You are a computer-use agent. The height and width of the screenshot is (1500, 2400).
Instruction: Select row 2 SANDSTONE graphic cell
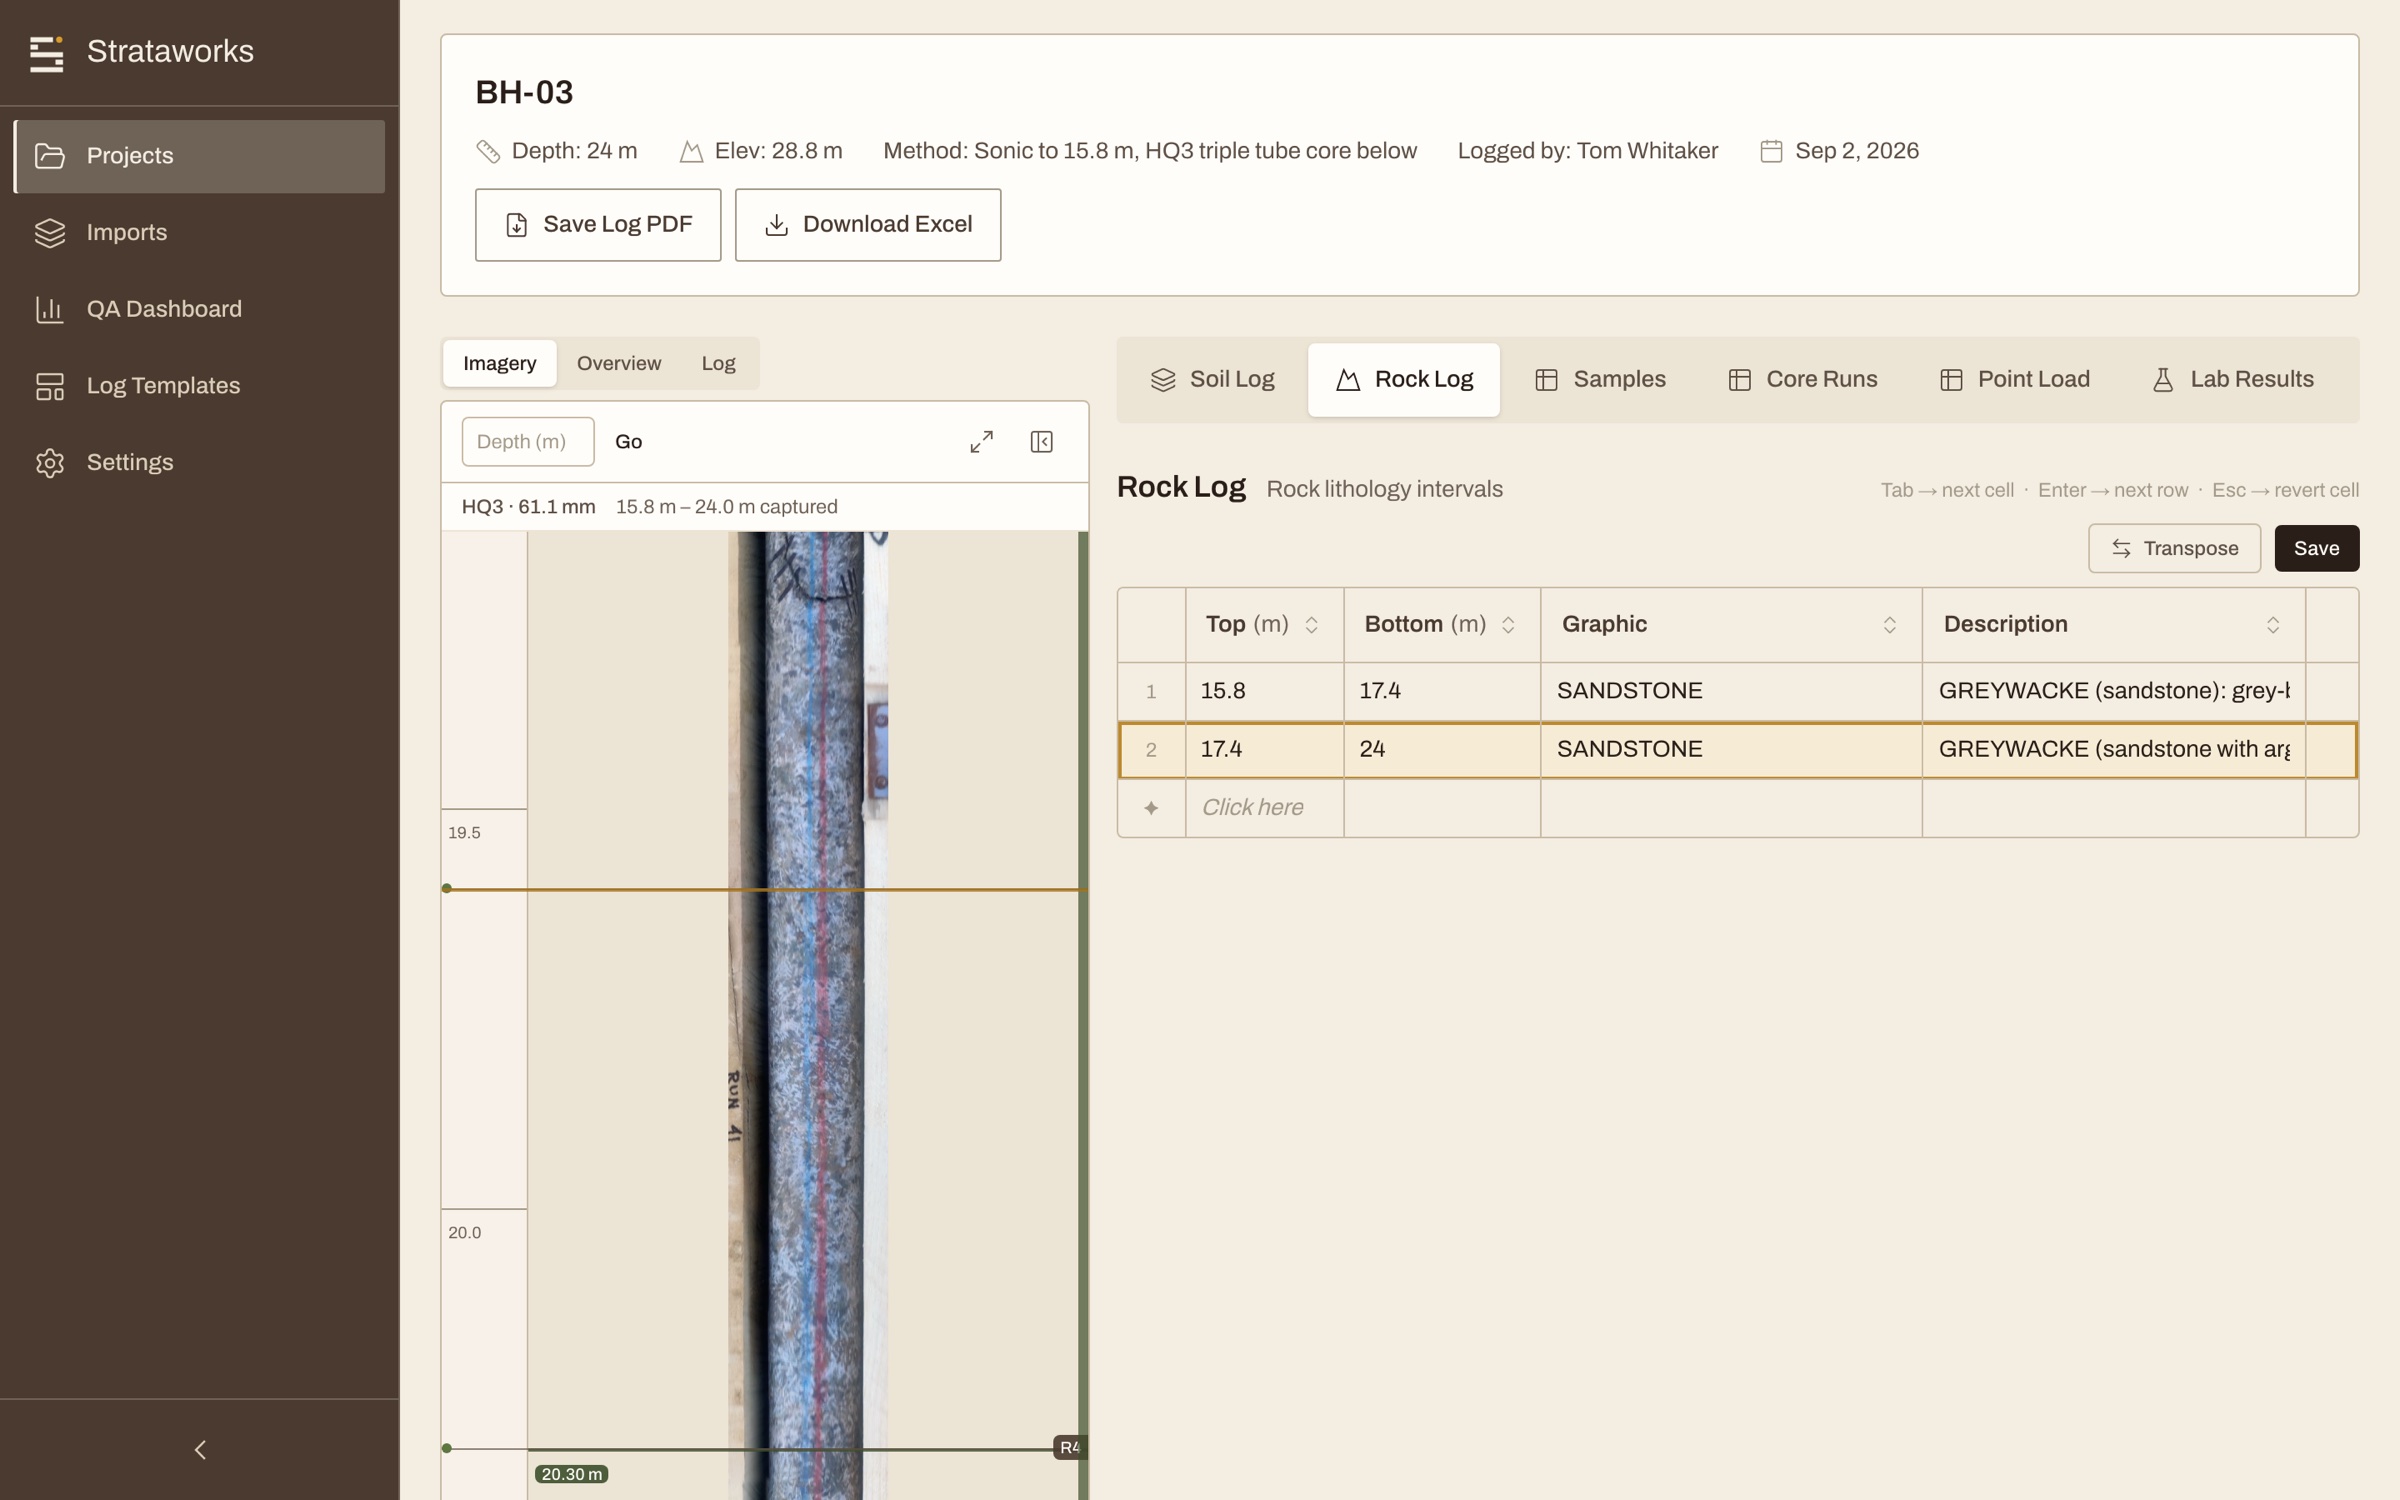(x=1731, y=750)
